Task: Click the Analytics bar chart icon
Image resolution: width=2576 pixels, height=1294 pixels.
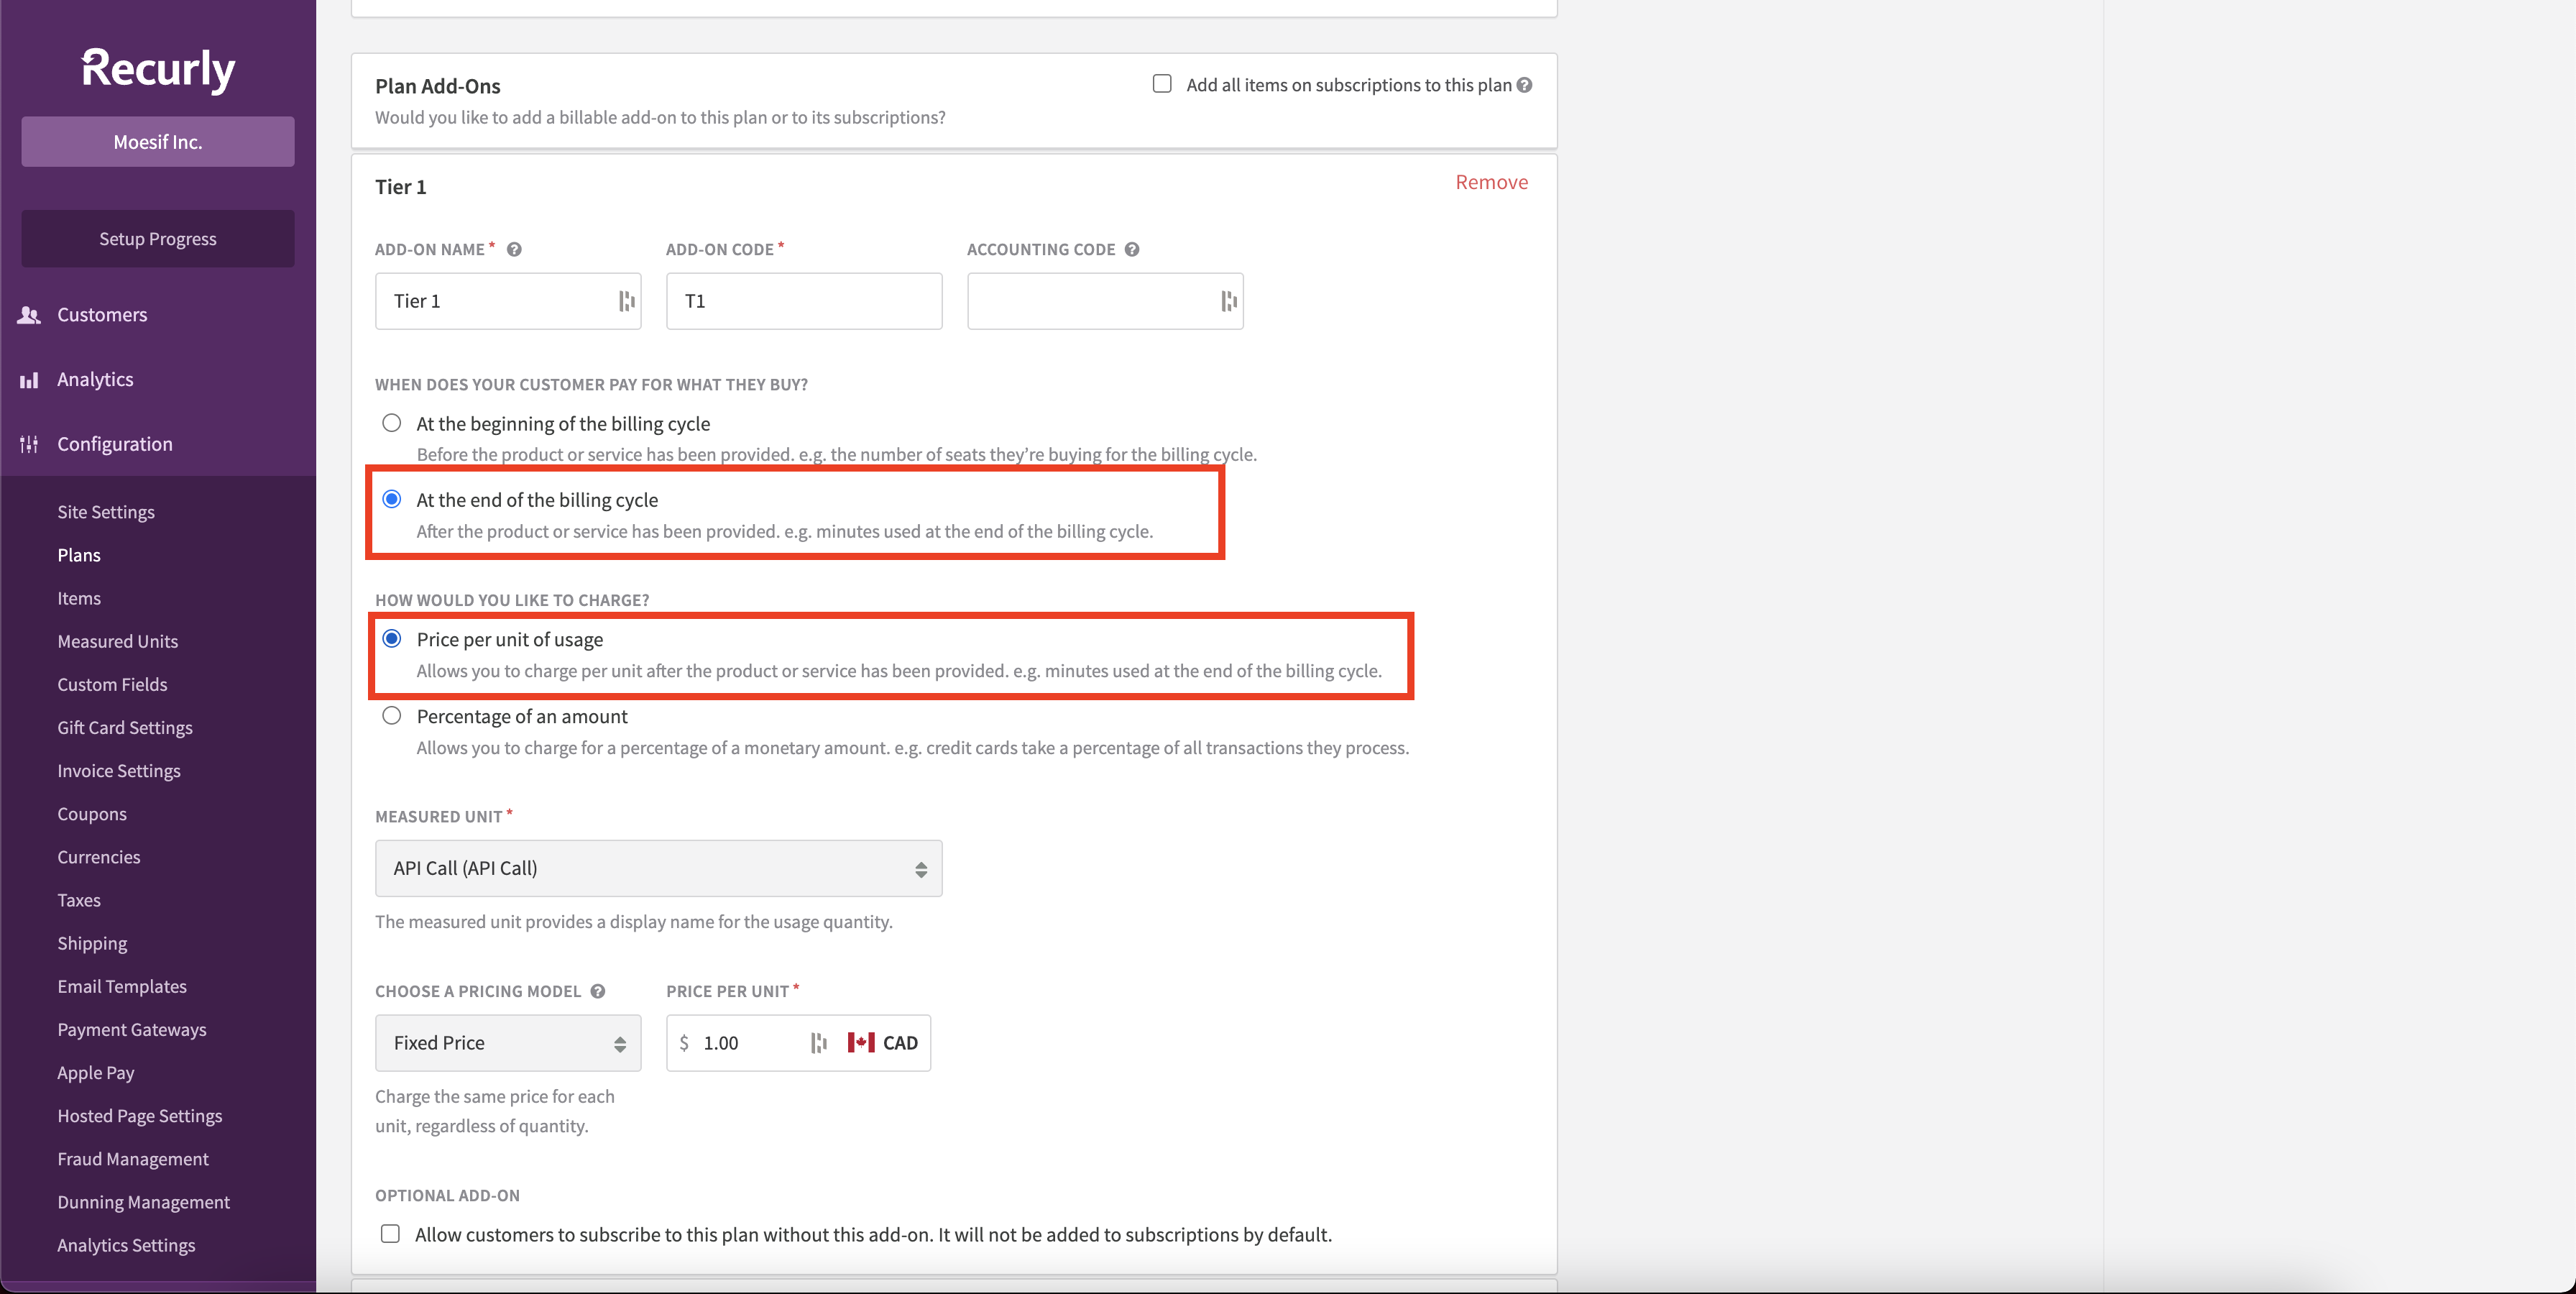Action: pos(29,380)
